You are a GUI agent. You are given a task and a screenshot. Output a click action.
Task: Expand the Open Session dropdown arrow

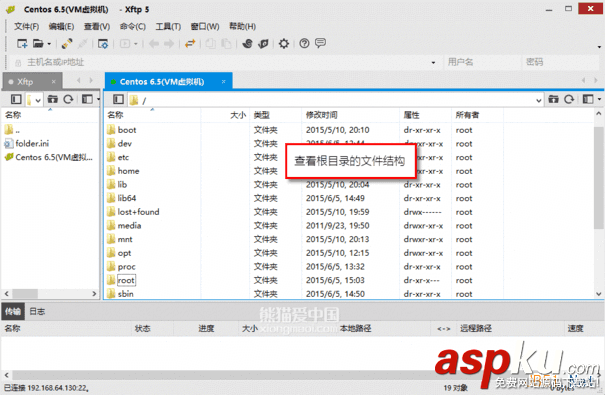click(x=49, y=44)
